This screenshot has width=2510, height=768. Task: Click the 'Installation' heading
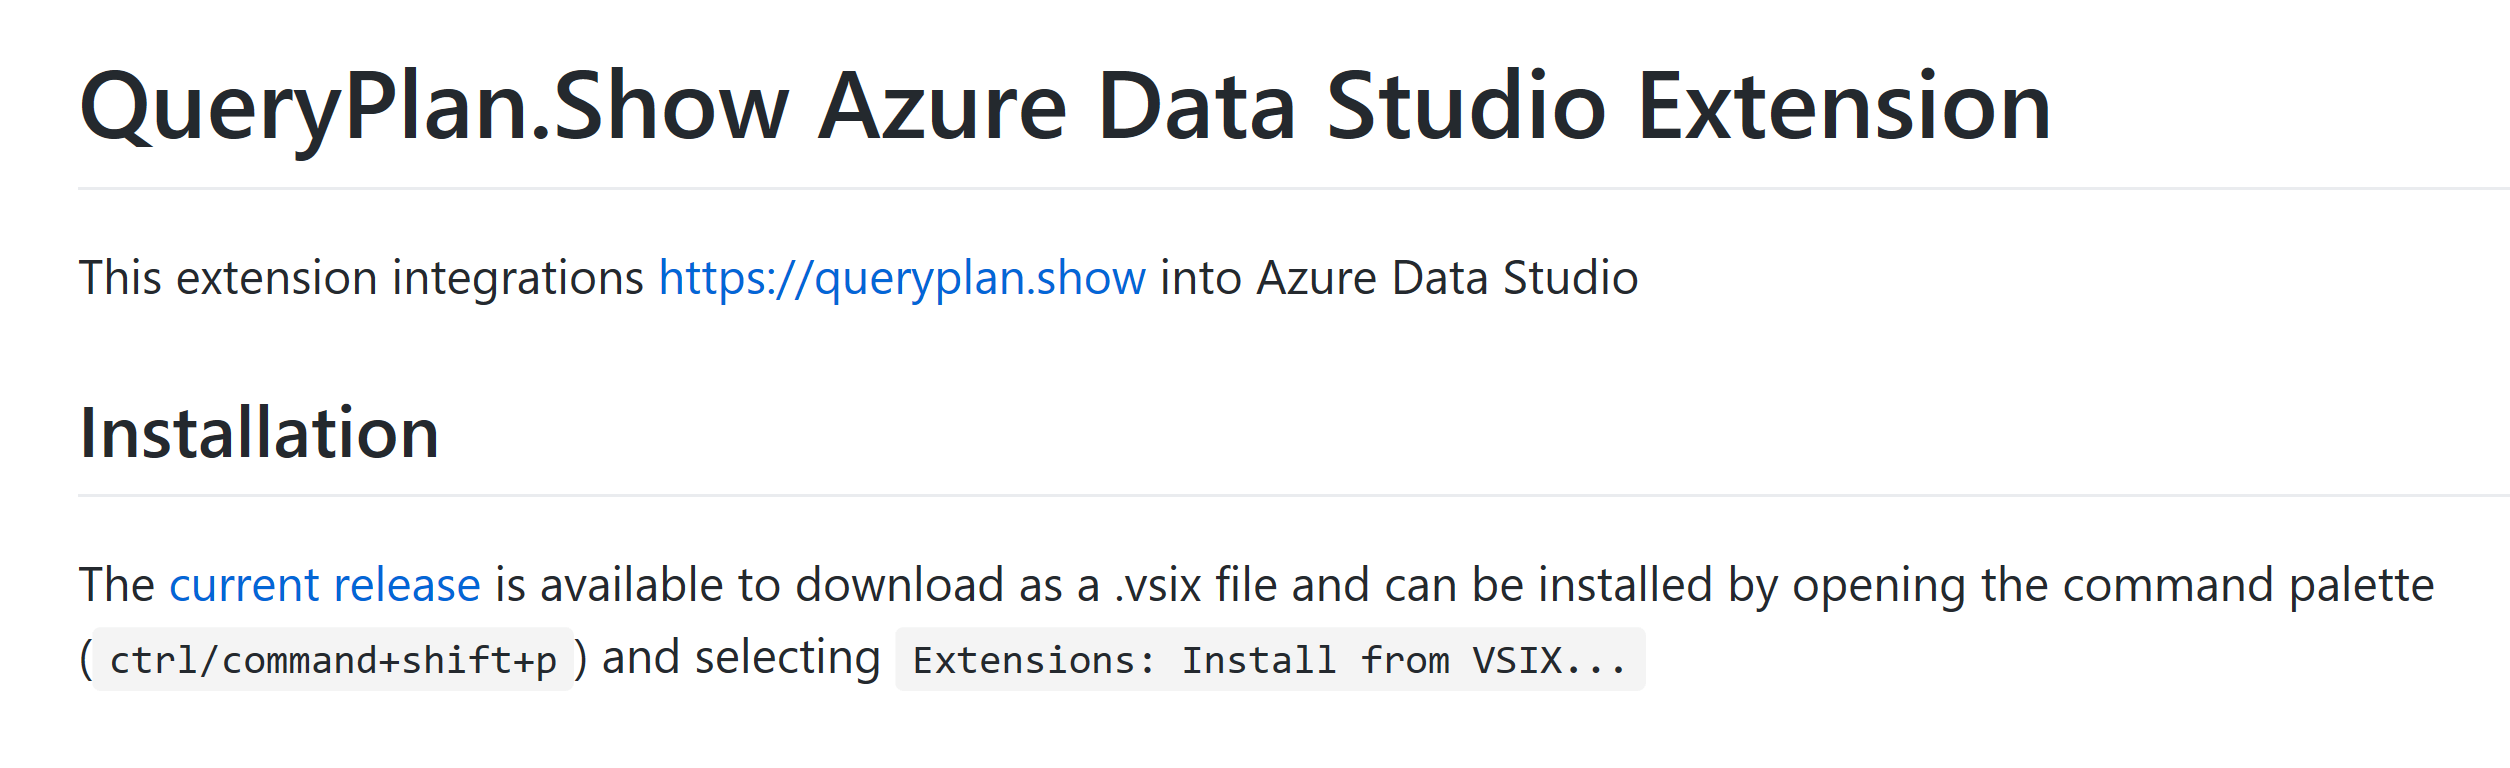pyautogui.click(x=259, y=433)
